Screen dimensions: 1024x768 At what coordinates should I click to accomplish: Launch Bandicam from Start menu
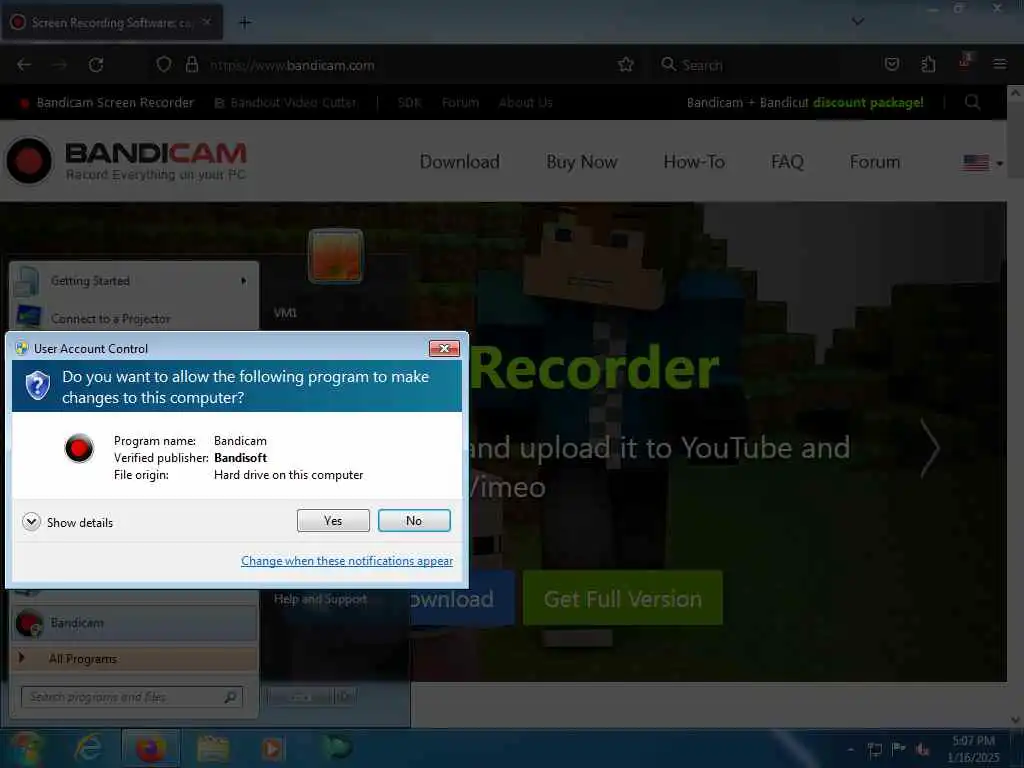tap(134, 623)
